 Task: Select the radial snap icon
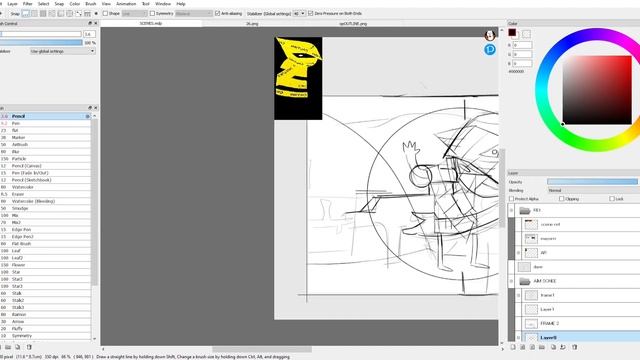pyautogui.click(x=60, y=13)
